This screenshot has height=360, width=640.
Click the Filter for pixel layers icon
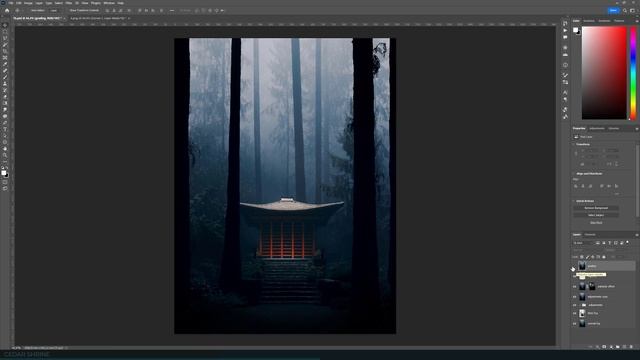598,243
